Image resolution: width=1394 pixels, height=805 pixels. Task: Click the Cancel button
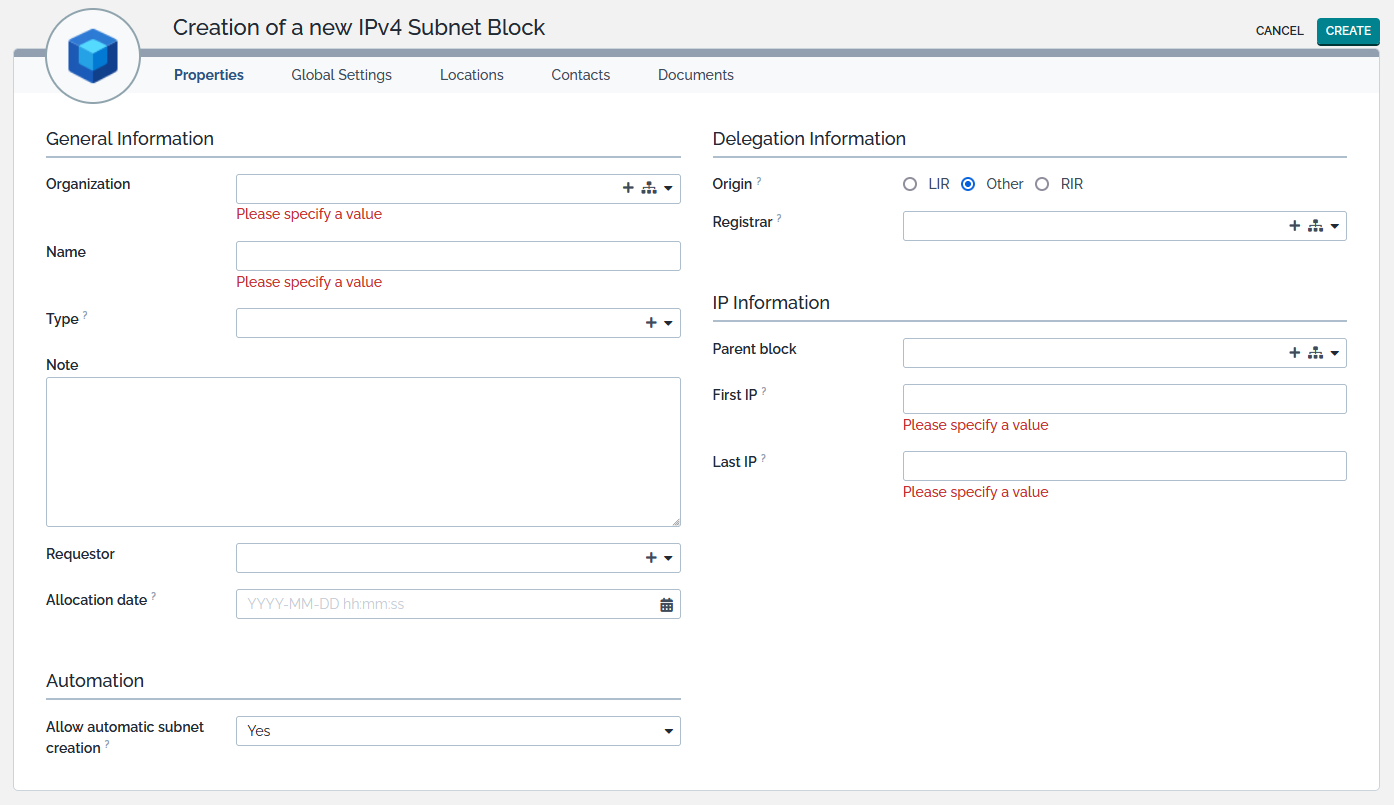point(1279,31)
